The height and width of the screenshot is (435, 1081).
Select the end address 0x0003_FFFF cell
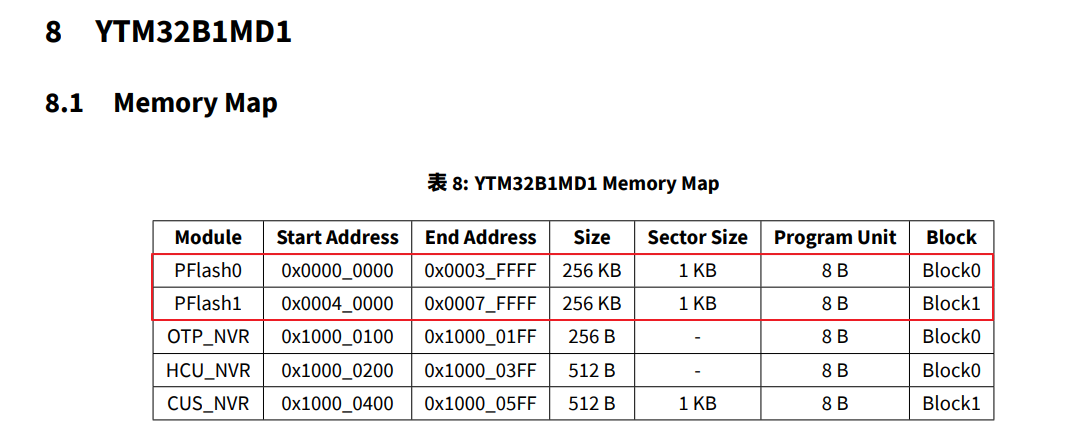point(481,271)
